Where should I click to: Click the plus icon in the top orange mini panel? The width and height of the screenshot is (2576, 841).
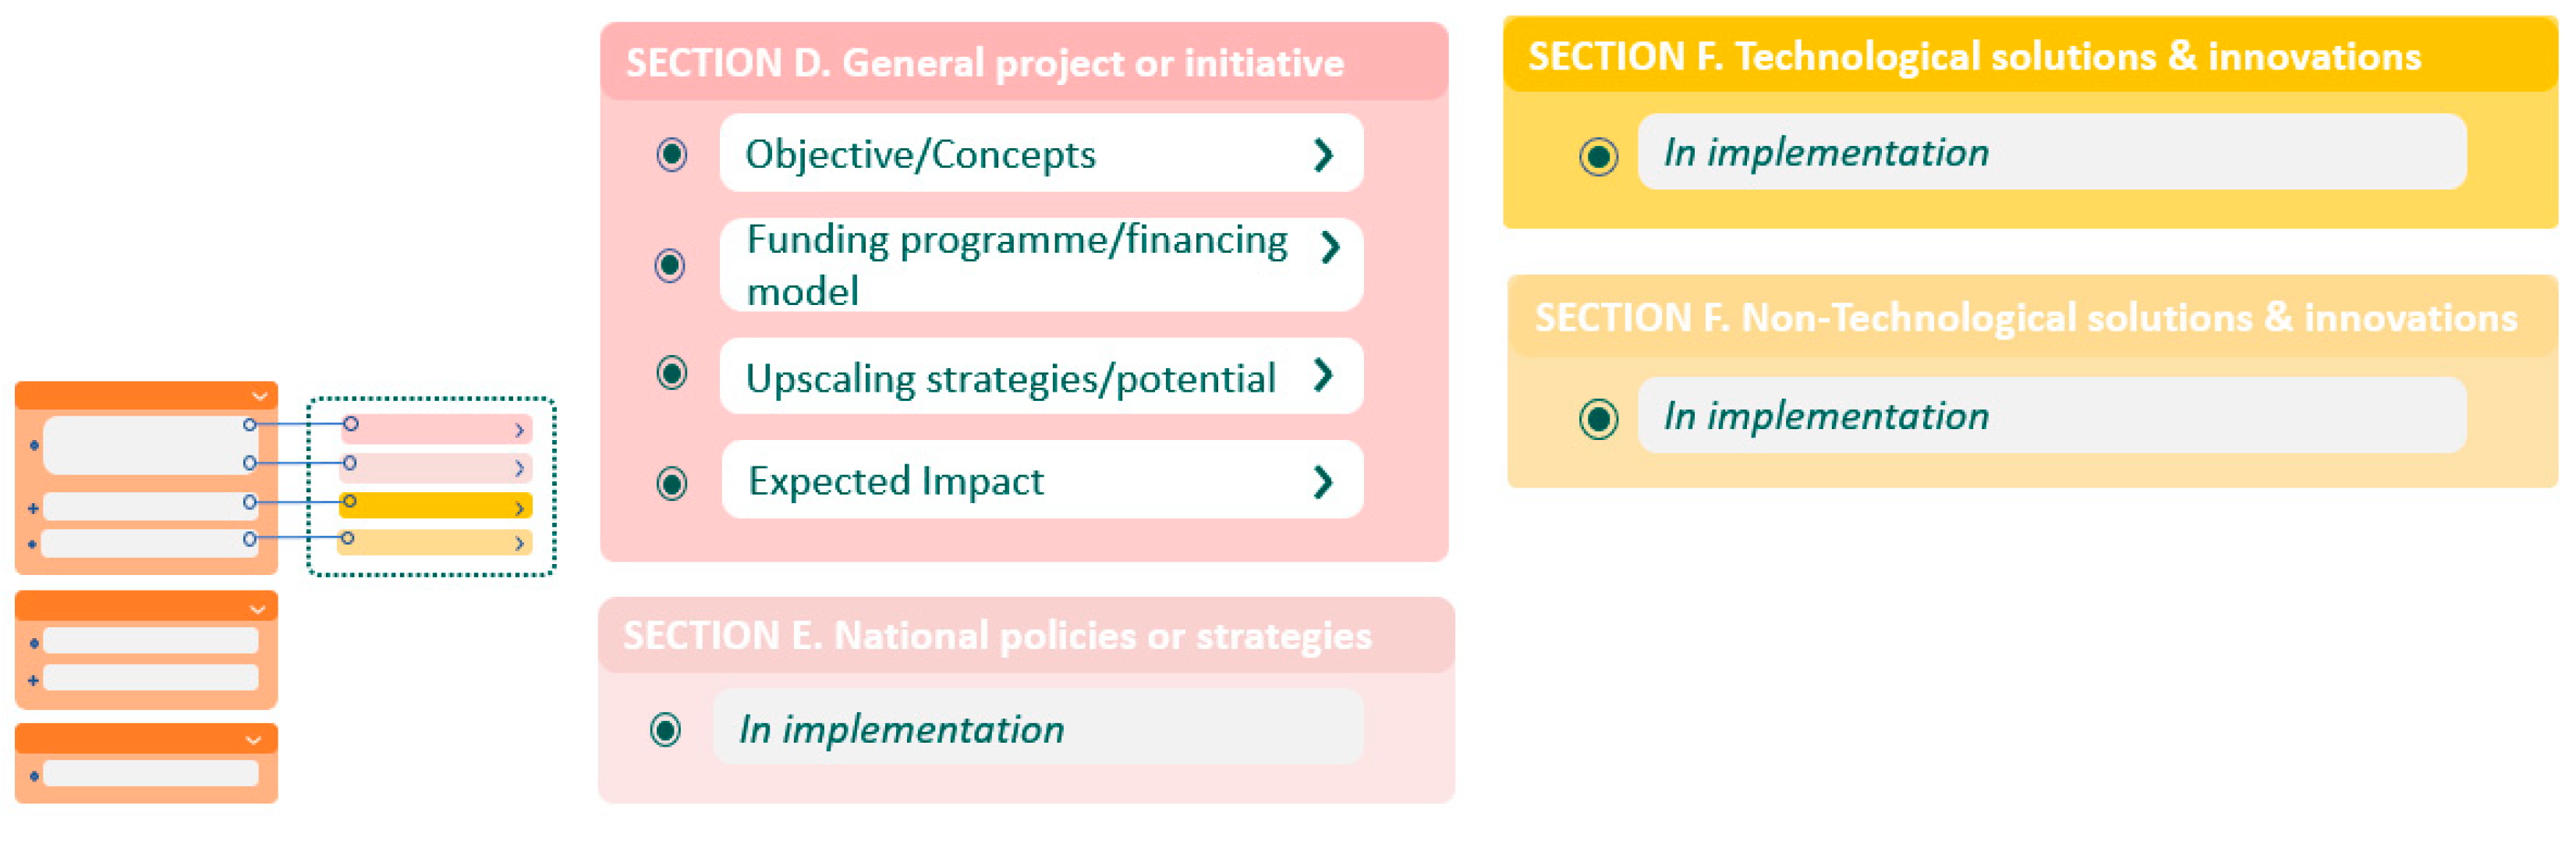(33, 508)
